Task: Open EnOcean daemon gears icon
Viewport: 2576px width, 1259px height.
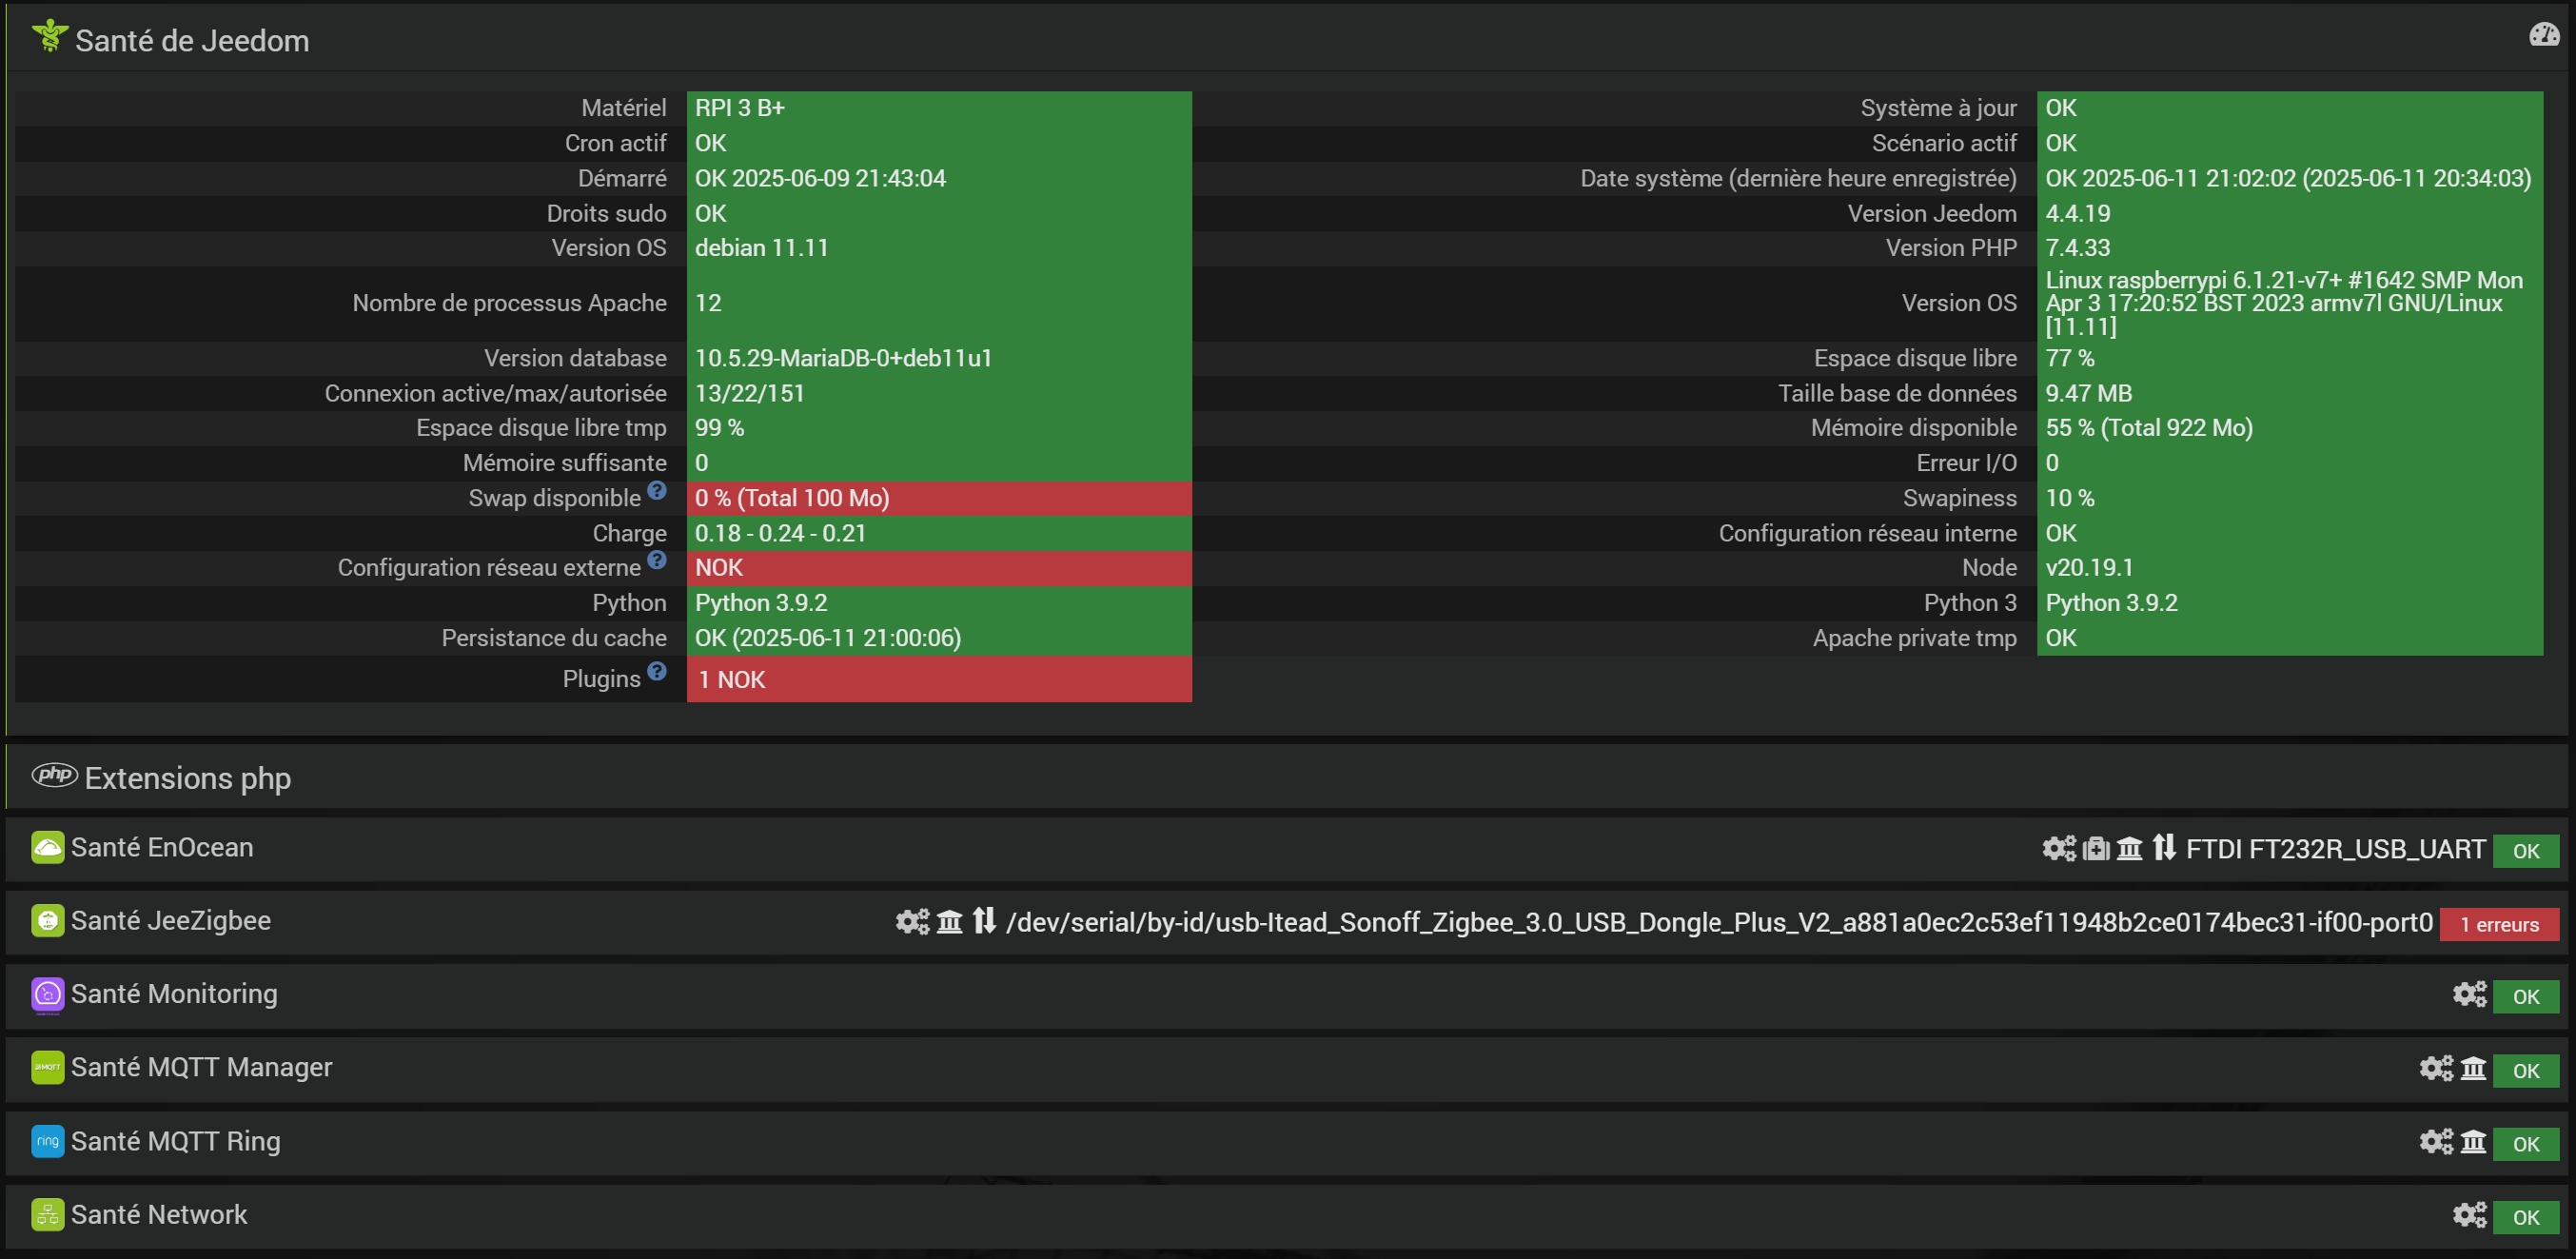Action: tap(2059, 849)
